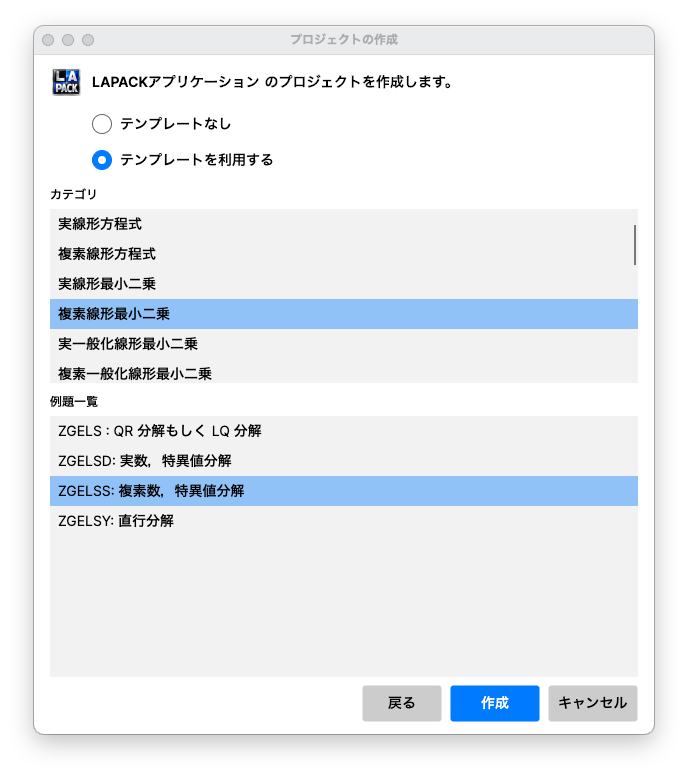Pick the 複素一般化線形最小二乗 category
The image size is (688, 776).
pos(344,372)
